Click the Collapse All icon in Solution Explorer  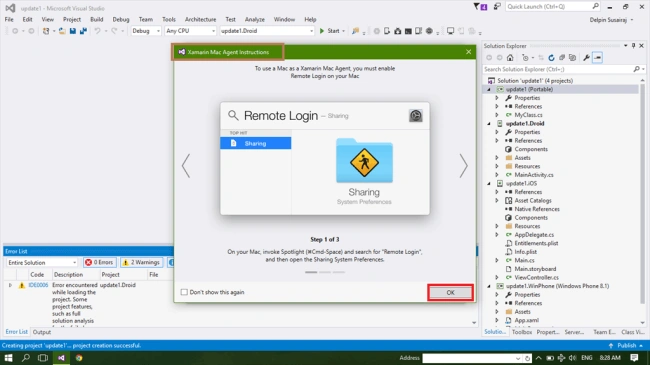(x=562, y=58)
